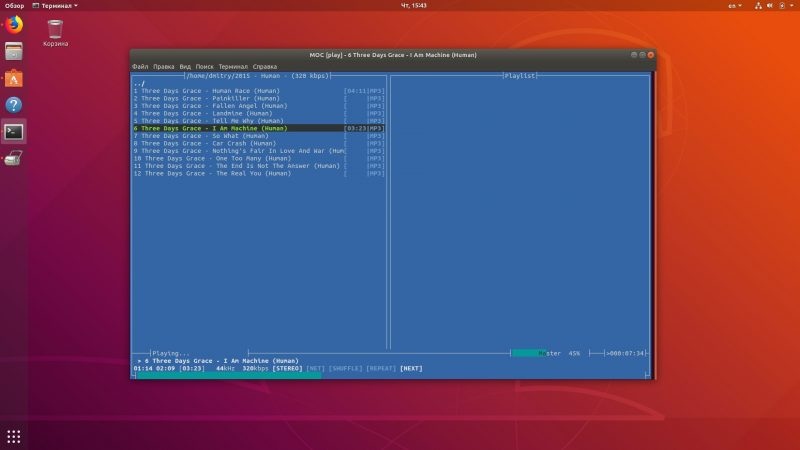Click the song progress bar
This screenshot has height=450, width=800.
click(x=391, y=376)
